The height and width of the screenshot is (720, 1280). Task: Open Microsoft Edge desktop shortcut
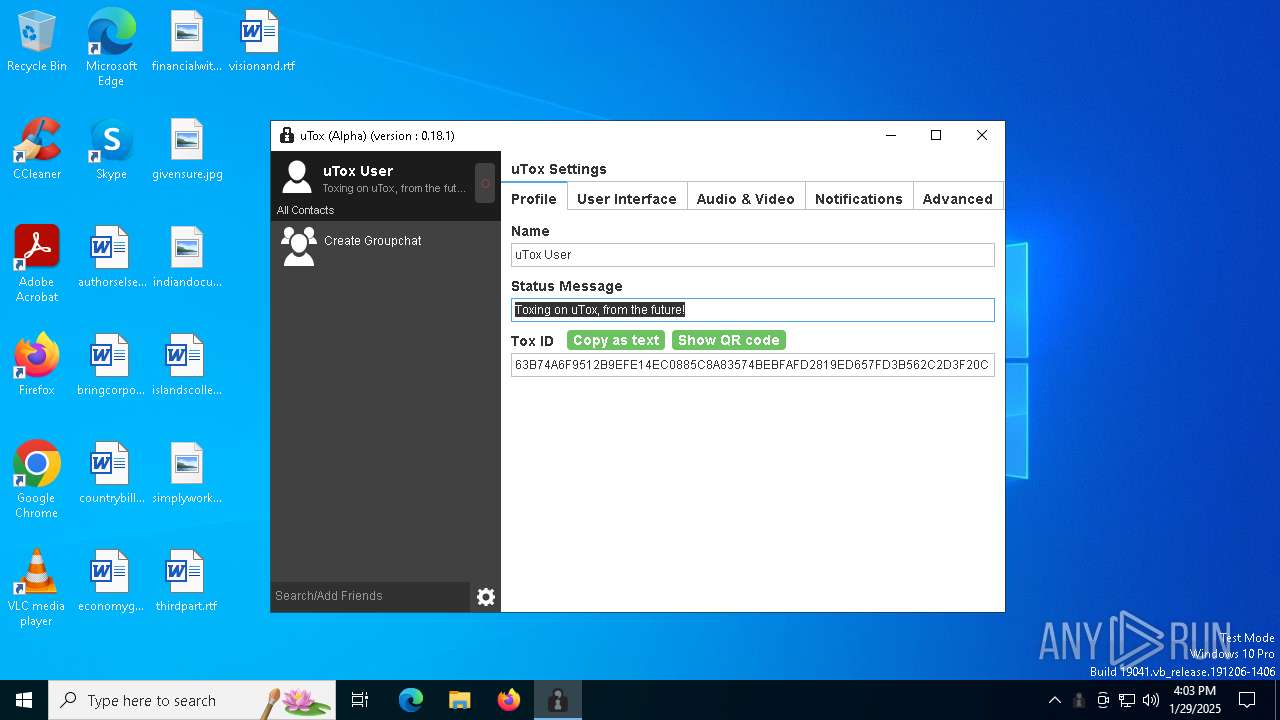111,47
